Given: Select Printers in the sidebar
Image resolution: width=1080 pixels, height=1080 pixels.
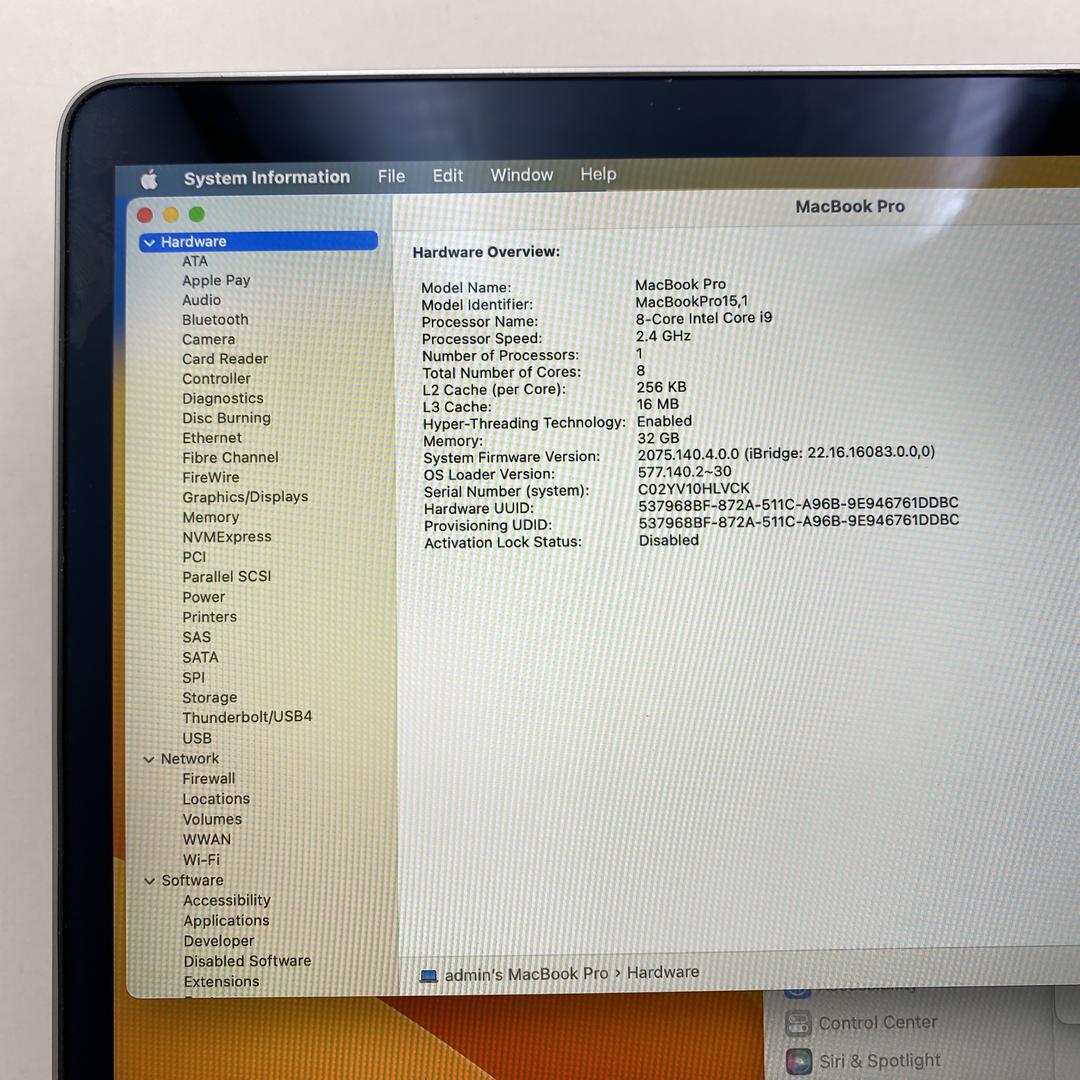Looking at the screenshot, I should click(209, 617).
